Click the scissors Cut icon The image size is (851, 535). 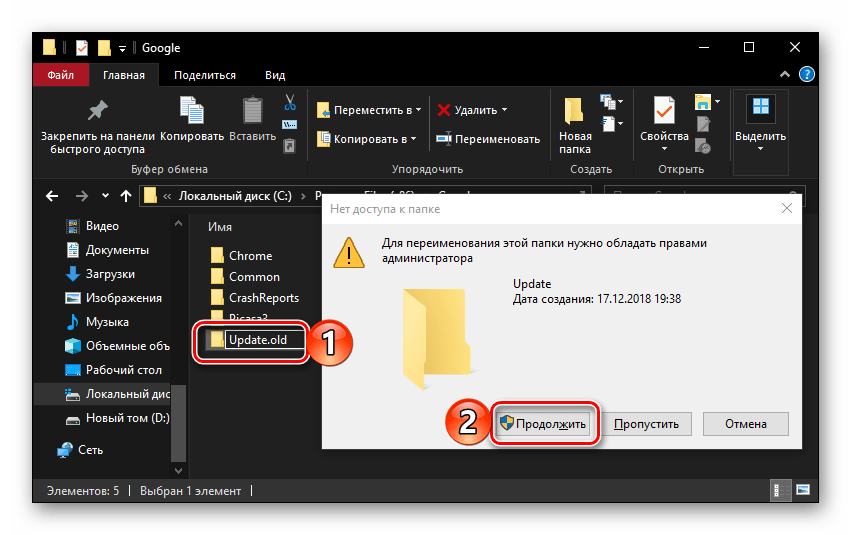290,102
